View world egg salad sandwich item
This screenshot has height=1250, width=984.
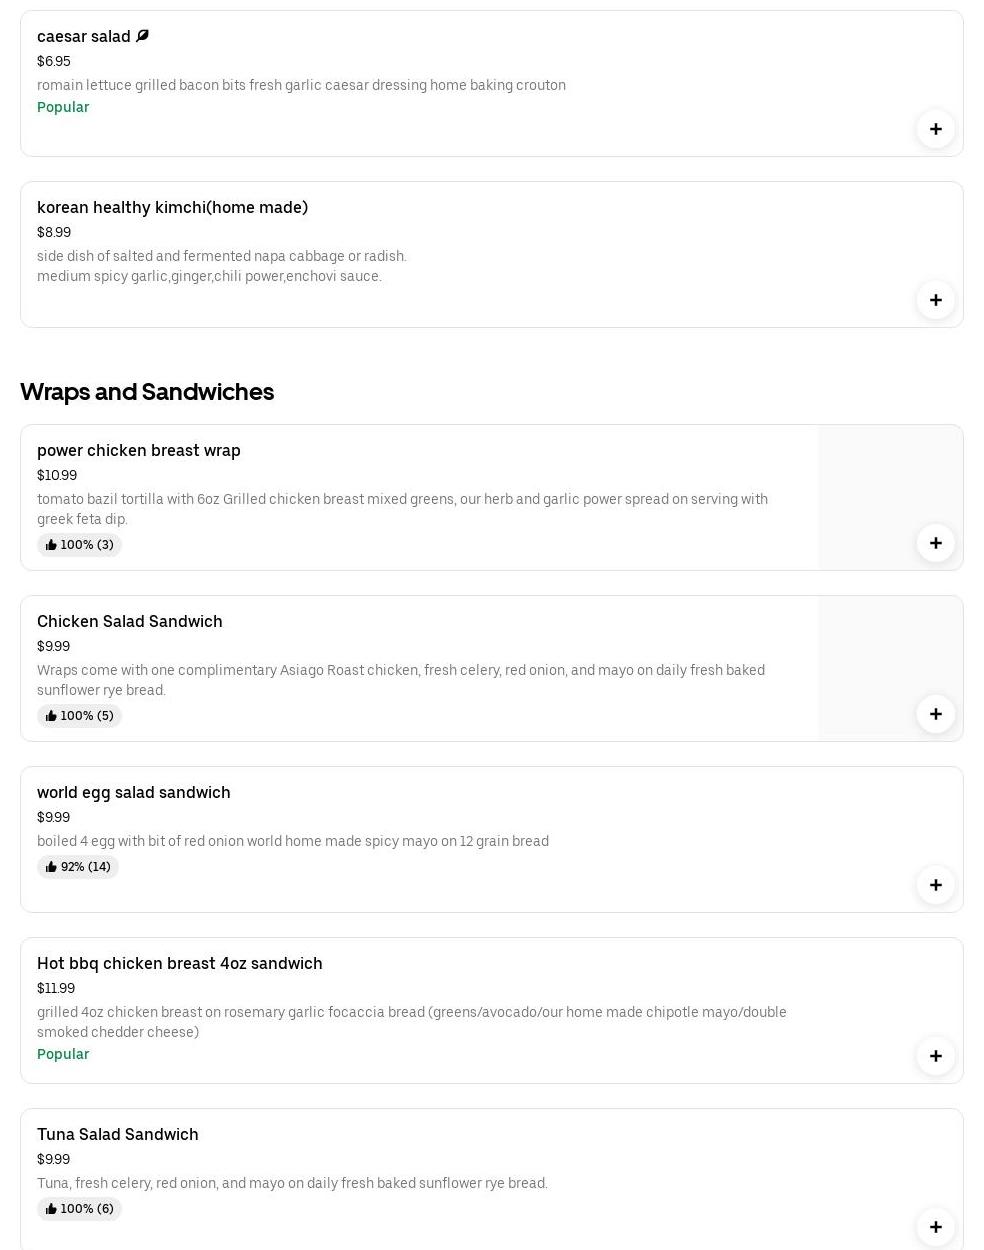(x=134, y=792)
